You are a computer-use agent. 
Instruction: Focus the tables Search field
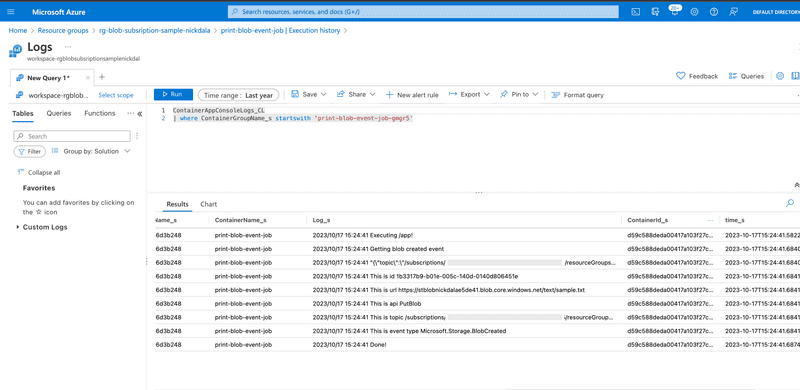pos(72,136)
